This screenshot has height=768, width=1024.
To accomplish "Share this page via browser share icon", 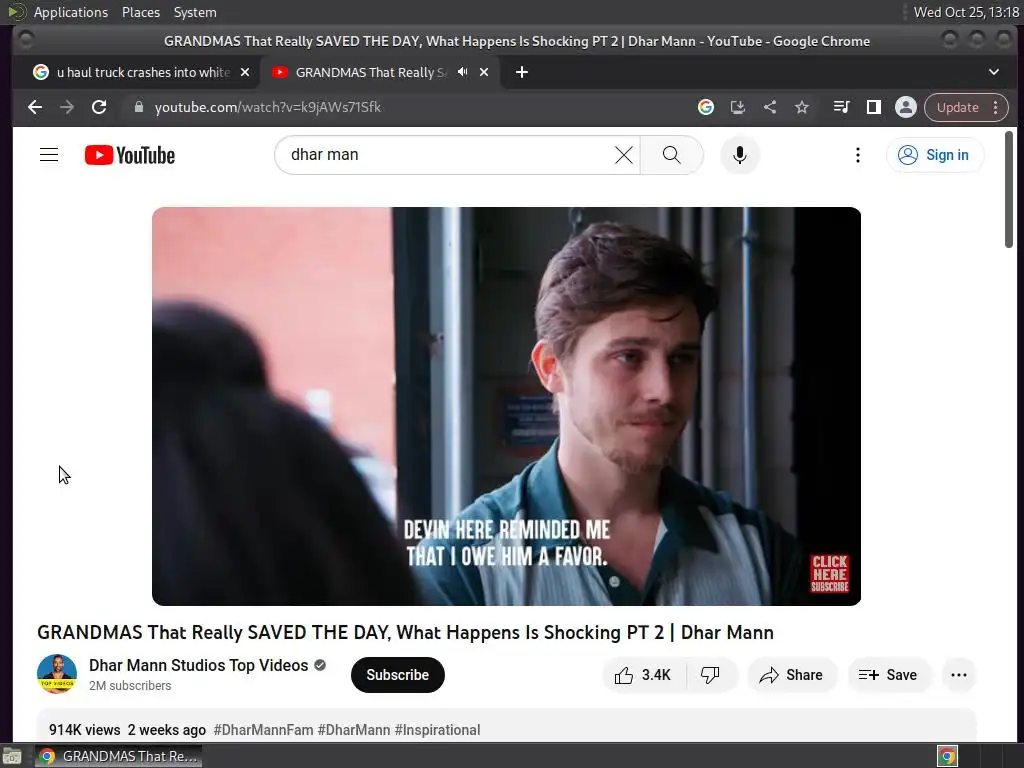I will (770, 107).
